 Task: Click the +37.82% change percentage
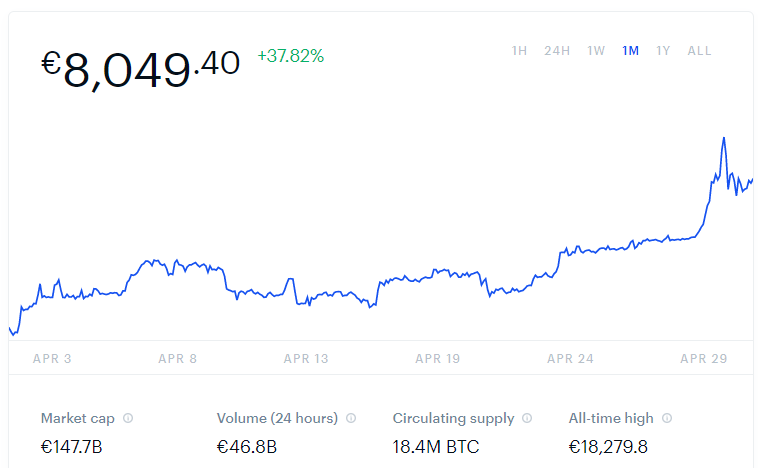tap(291, 56)
